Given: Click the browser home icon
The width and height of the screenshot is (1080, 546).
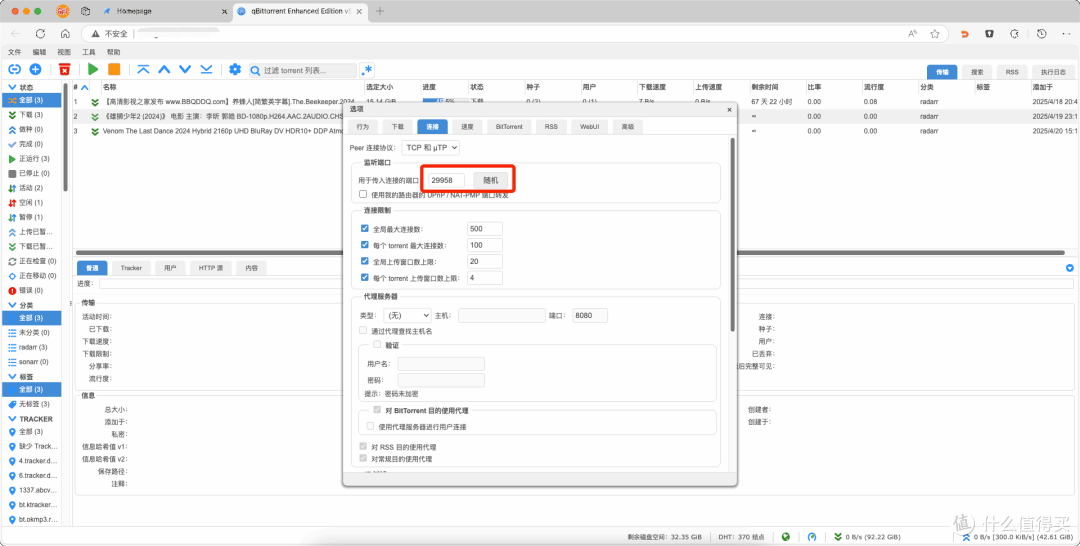Looking at the screenshot, I should pos(65,34).
